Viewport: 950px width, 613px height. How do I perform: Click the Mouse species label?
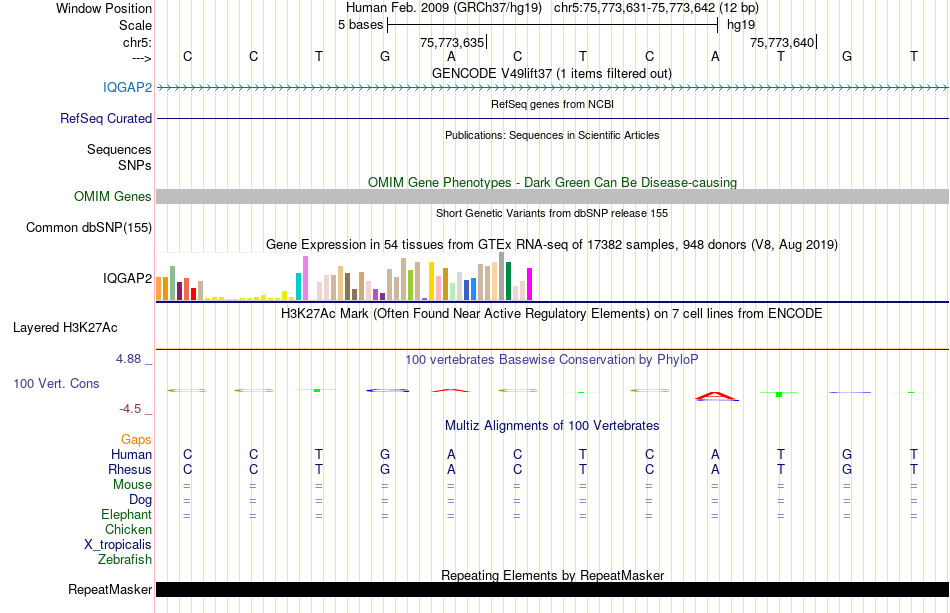click(132, 485)
